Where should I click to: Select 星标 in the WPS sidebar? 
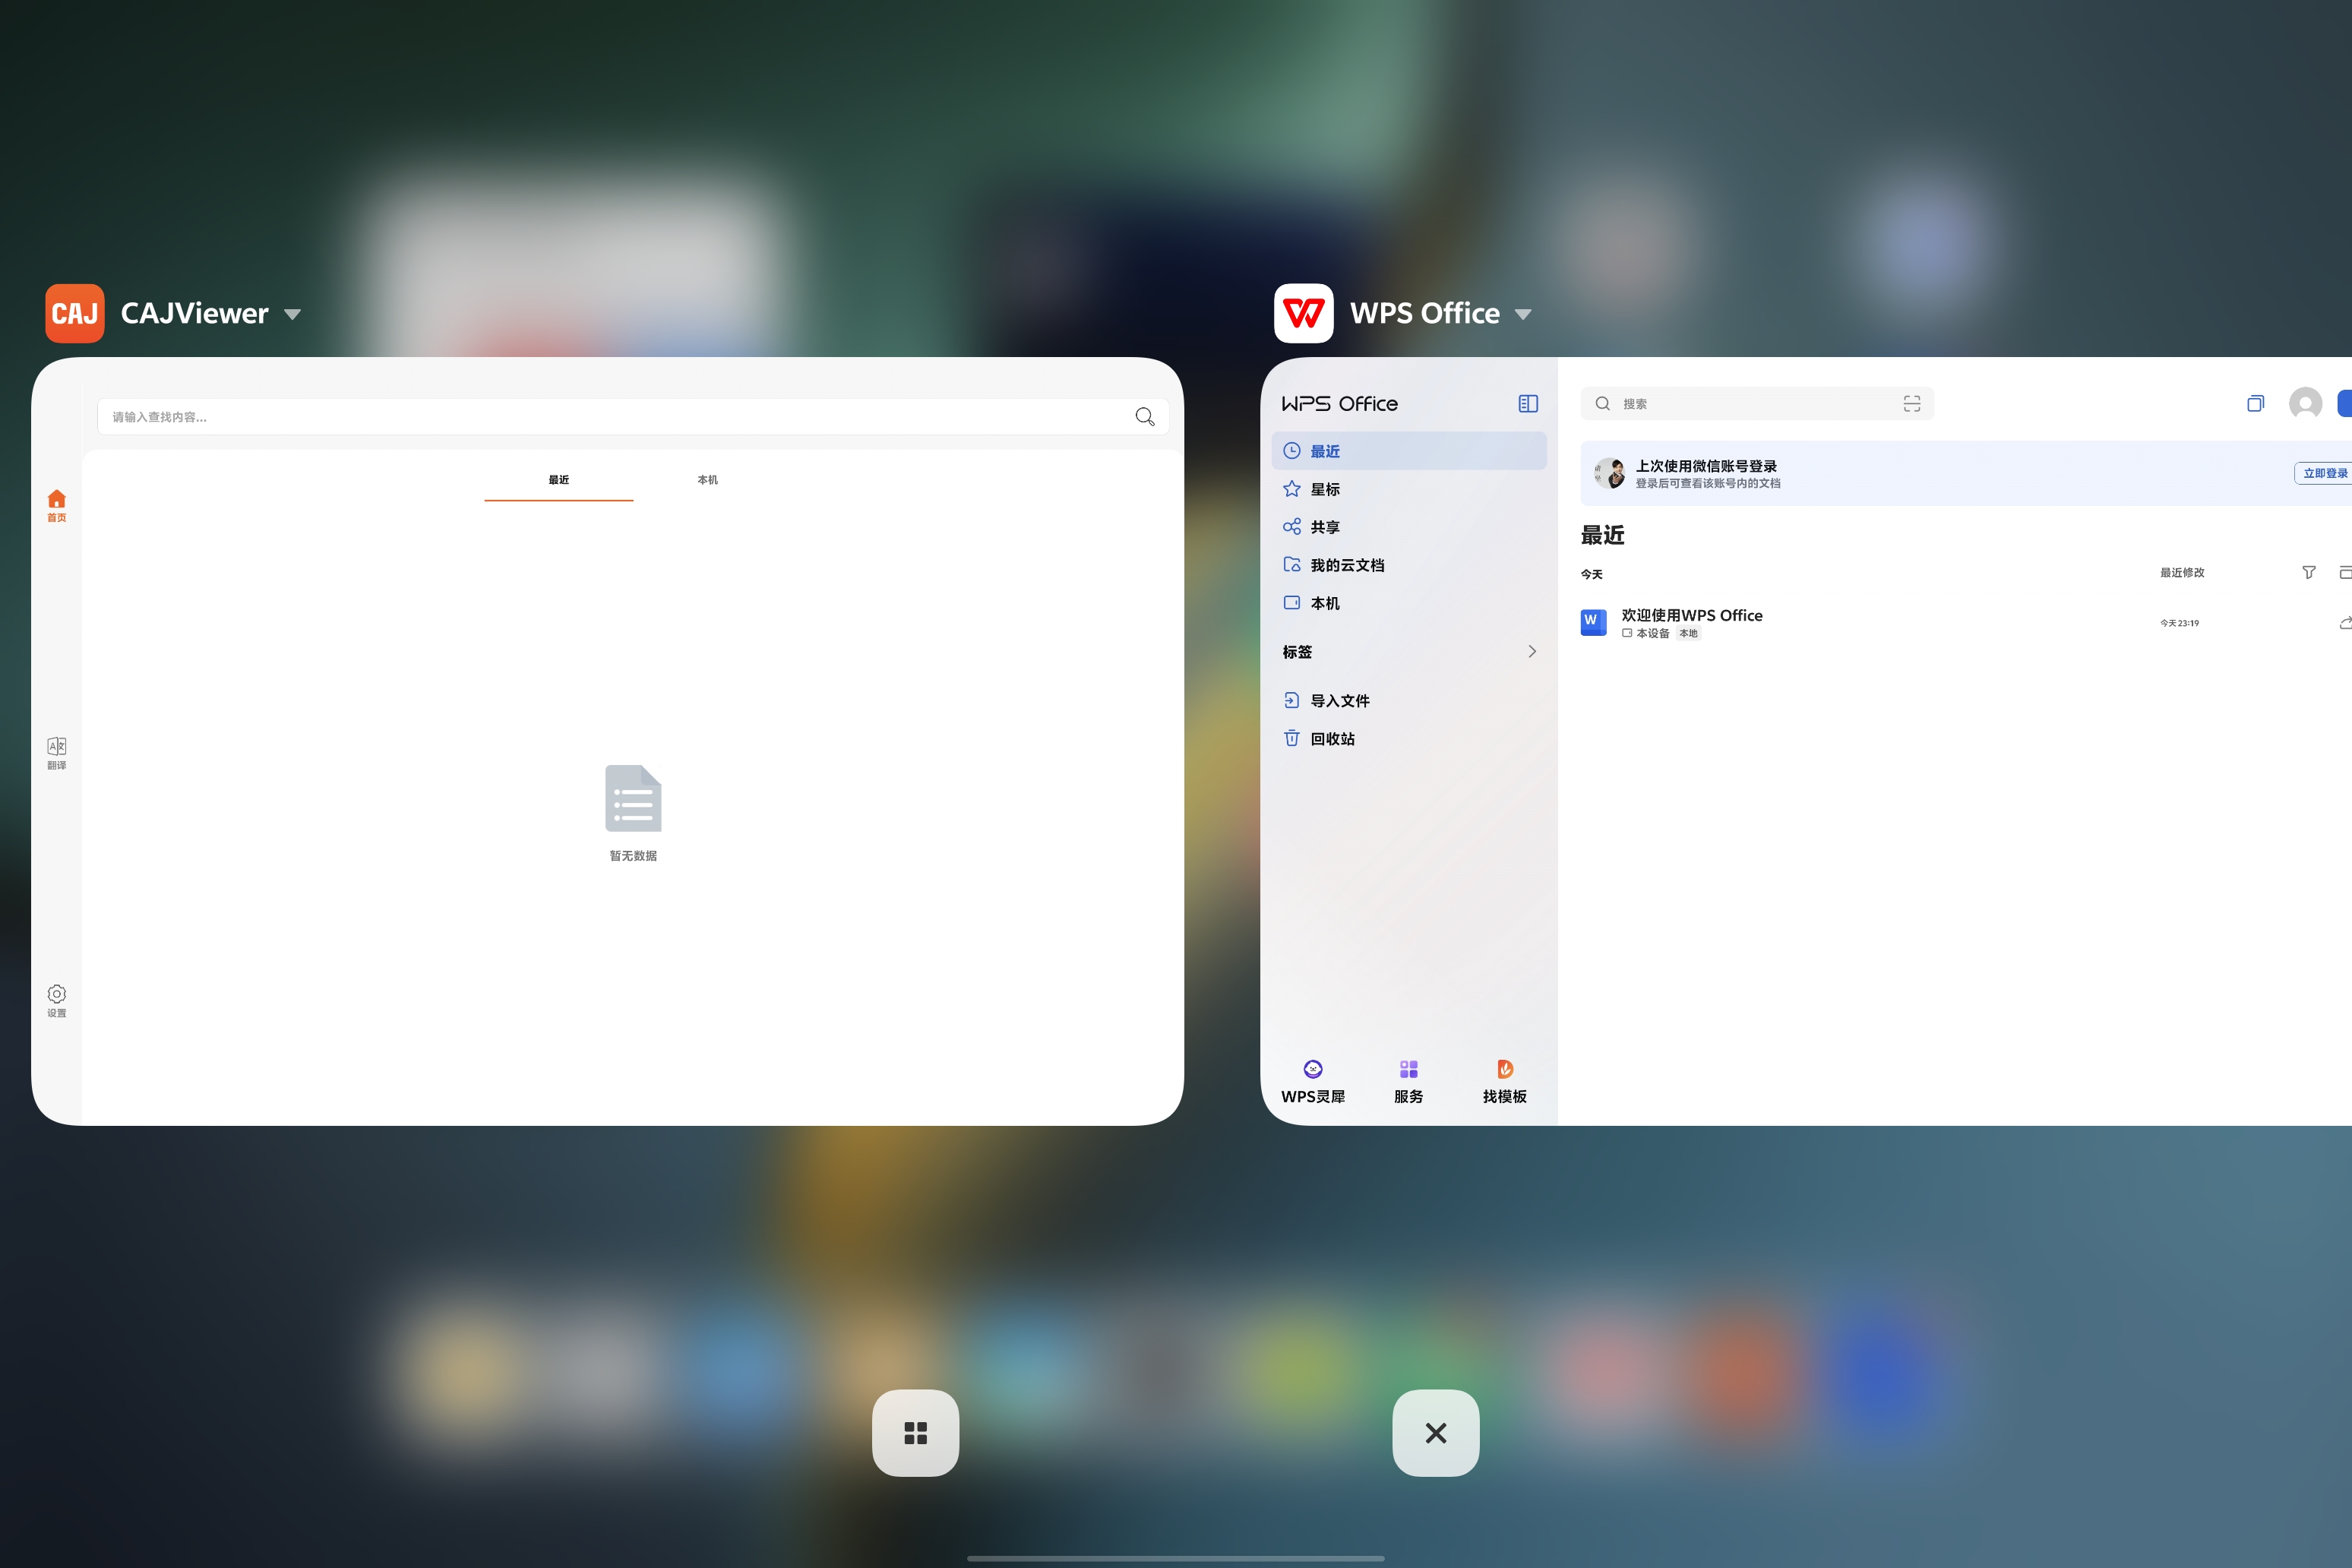pyautogui.click(x=1409, y=489)
